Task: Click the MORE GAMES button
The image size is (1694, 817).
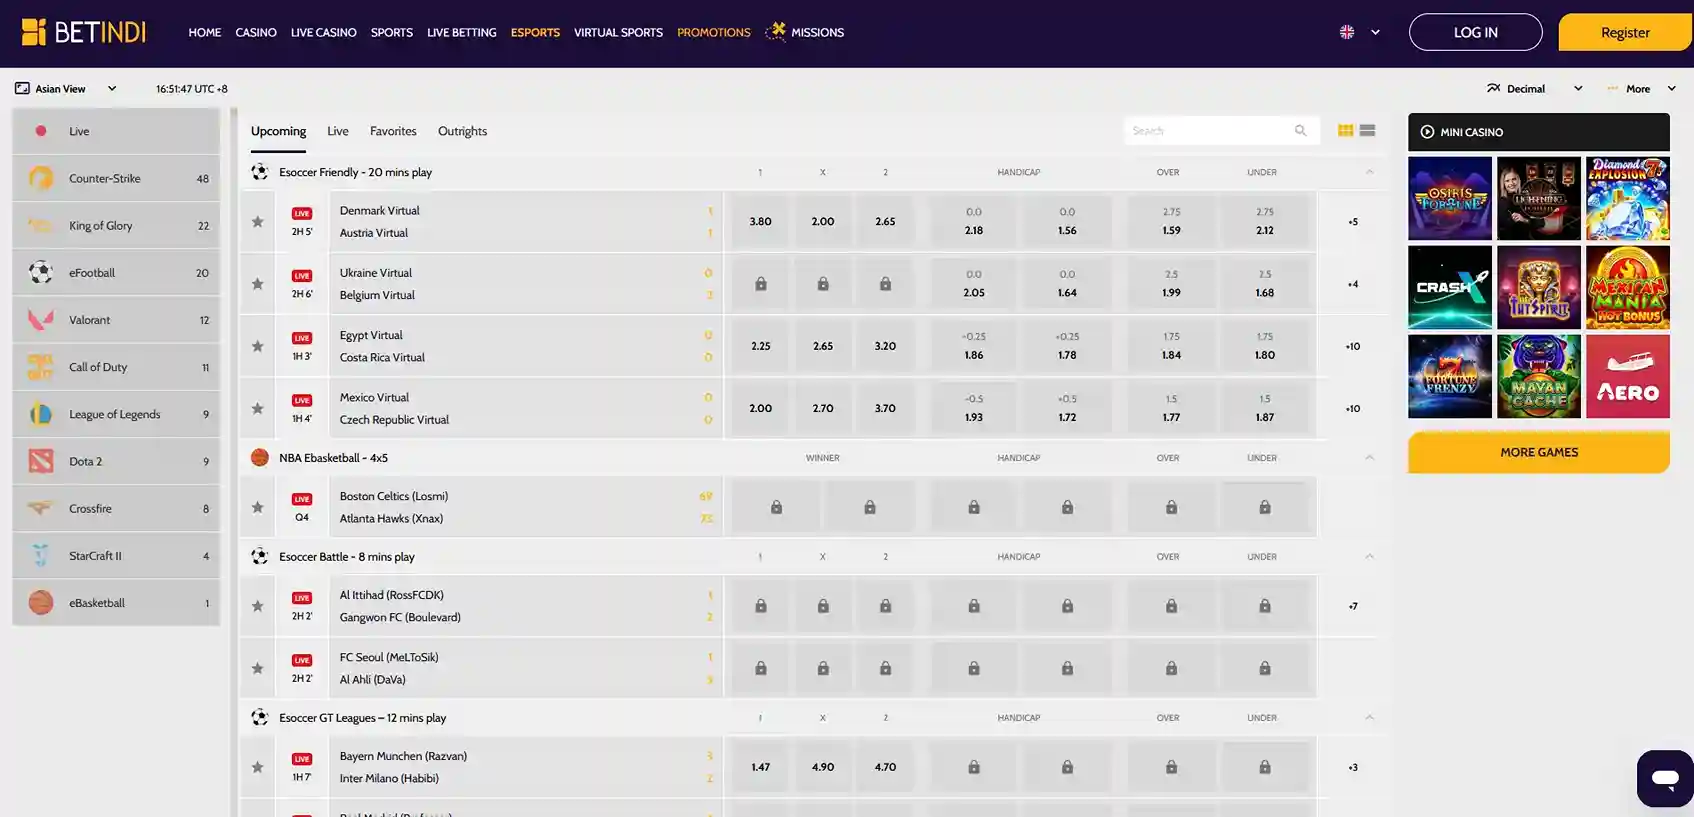Action: [x=1538, y=452]
